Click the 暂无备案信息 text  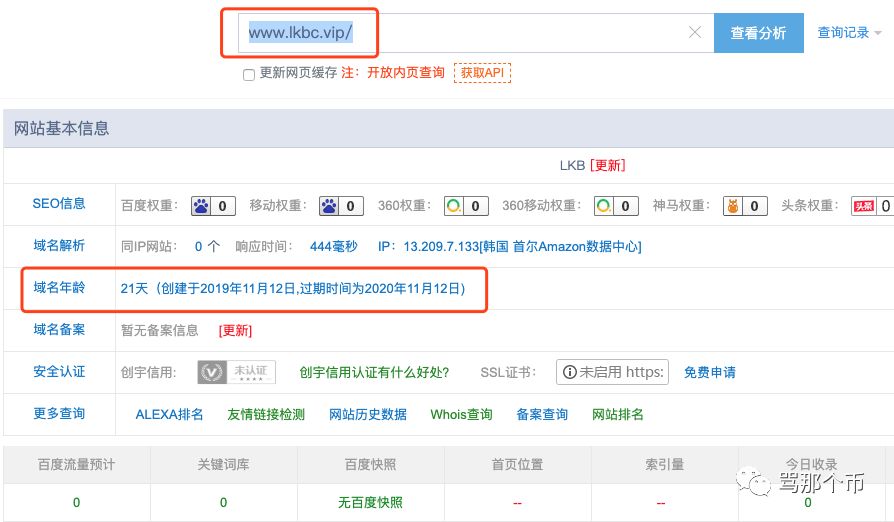coord(160,331)
